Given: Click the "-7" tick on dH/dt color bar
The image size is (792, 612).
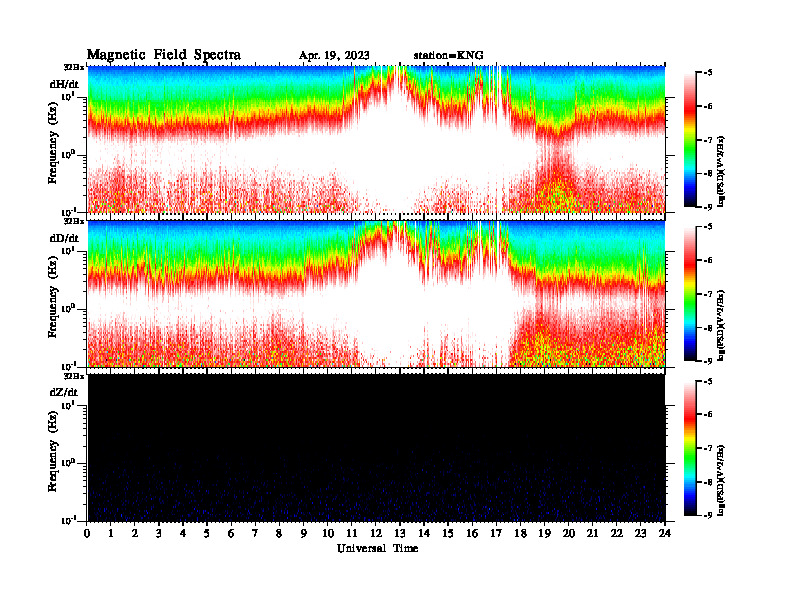Looking at the screenshot, I should click(x=707, y=140).
